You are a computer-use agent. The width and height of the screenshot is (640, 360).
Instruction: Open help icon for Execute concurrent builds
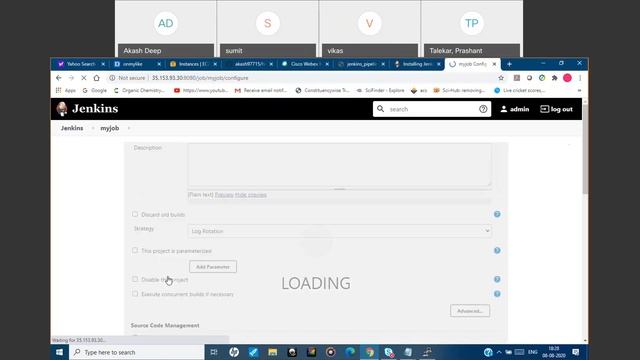(497, 294)
